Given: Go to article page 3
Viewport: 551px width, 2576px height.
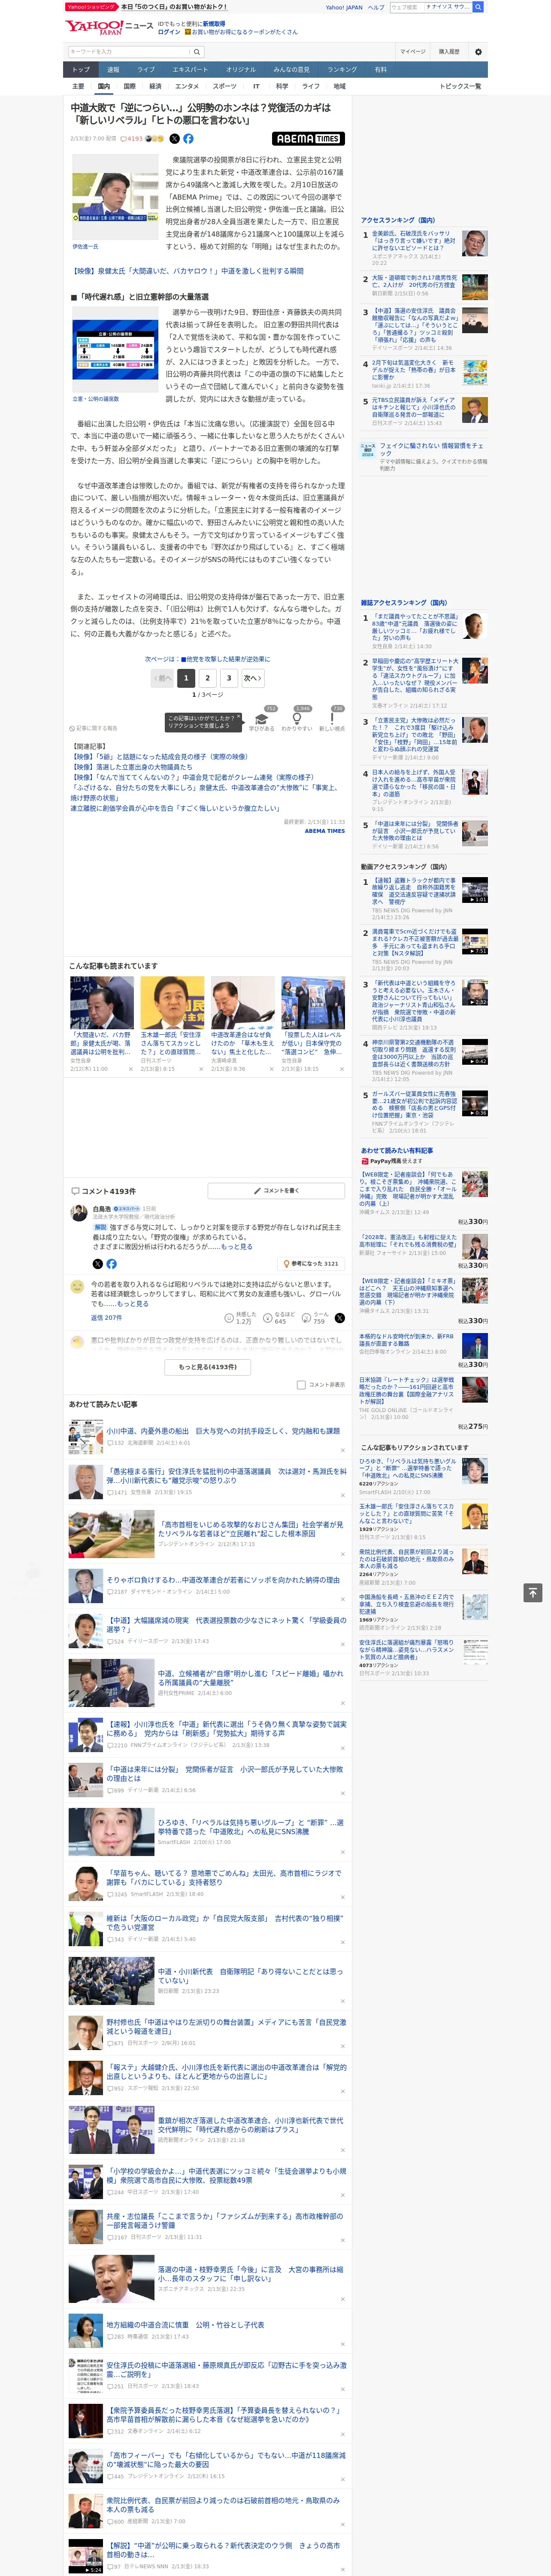Looking at the screenshot, I should coord(229,677).
